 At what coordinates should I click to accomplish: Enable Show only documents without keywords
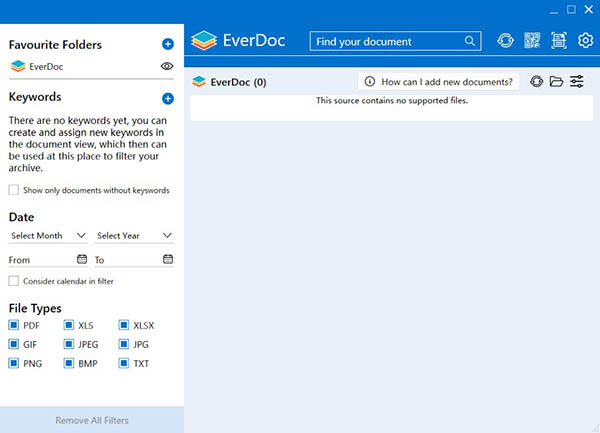tap(14, 190)
